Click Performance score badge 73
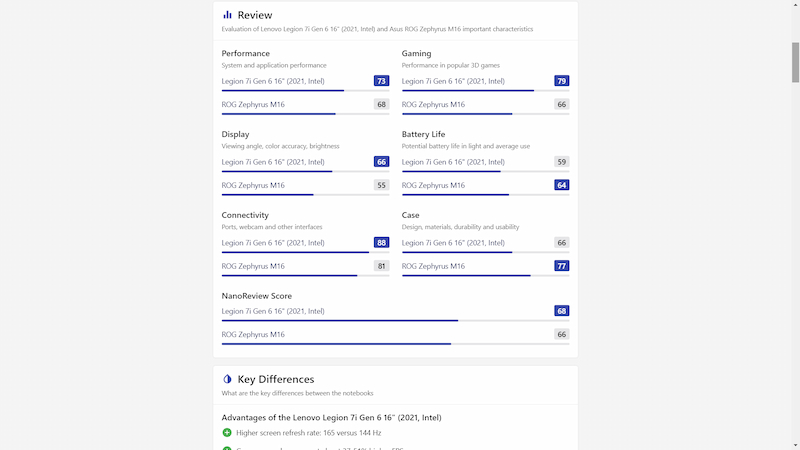The width and height of the screenshot is (800, 450). pos(381,81)
